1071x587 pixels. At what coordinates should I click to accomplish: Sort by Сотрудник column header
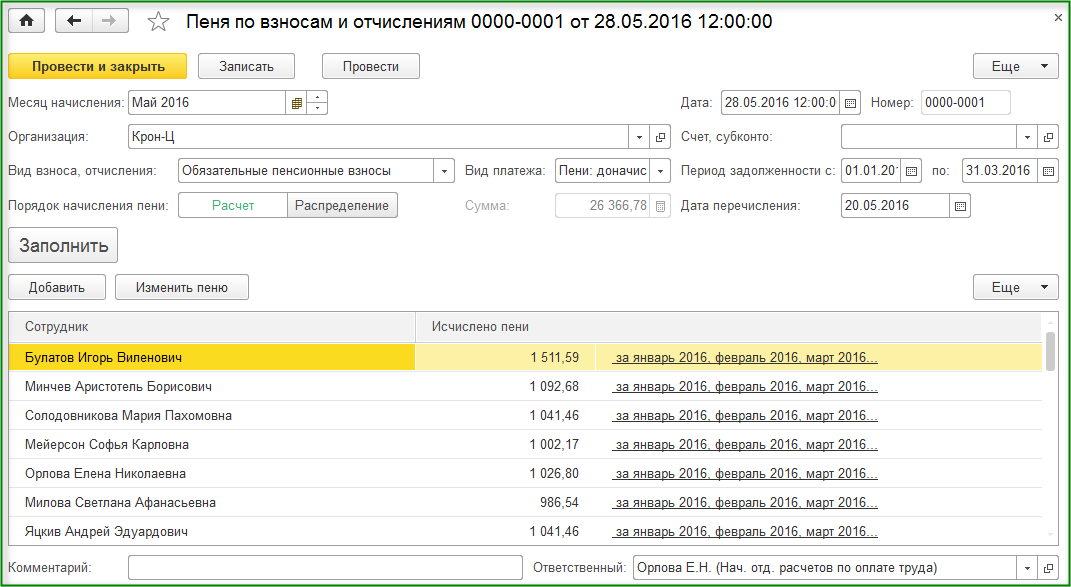[x=212, y=327]
